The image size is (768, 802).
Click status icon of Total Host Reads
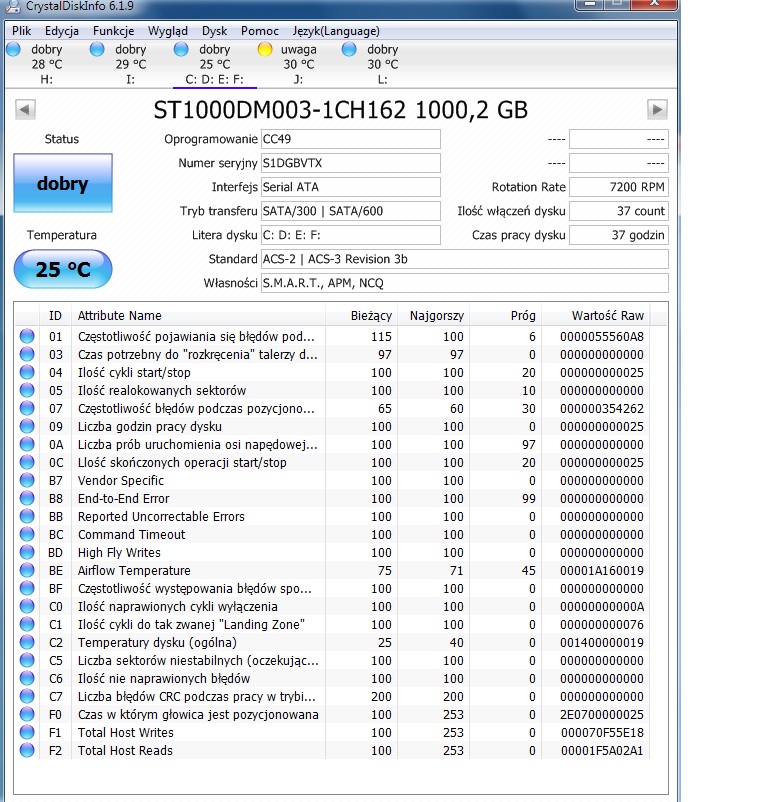tap(27, 750)
